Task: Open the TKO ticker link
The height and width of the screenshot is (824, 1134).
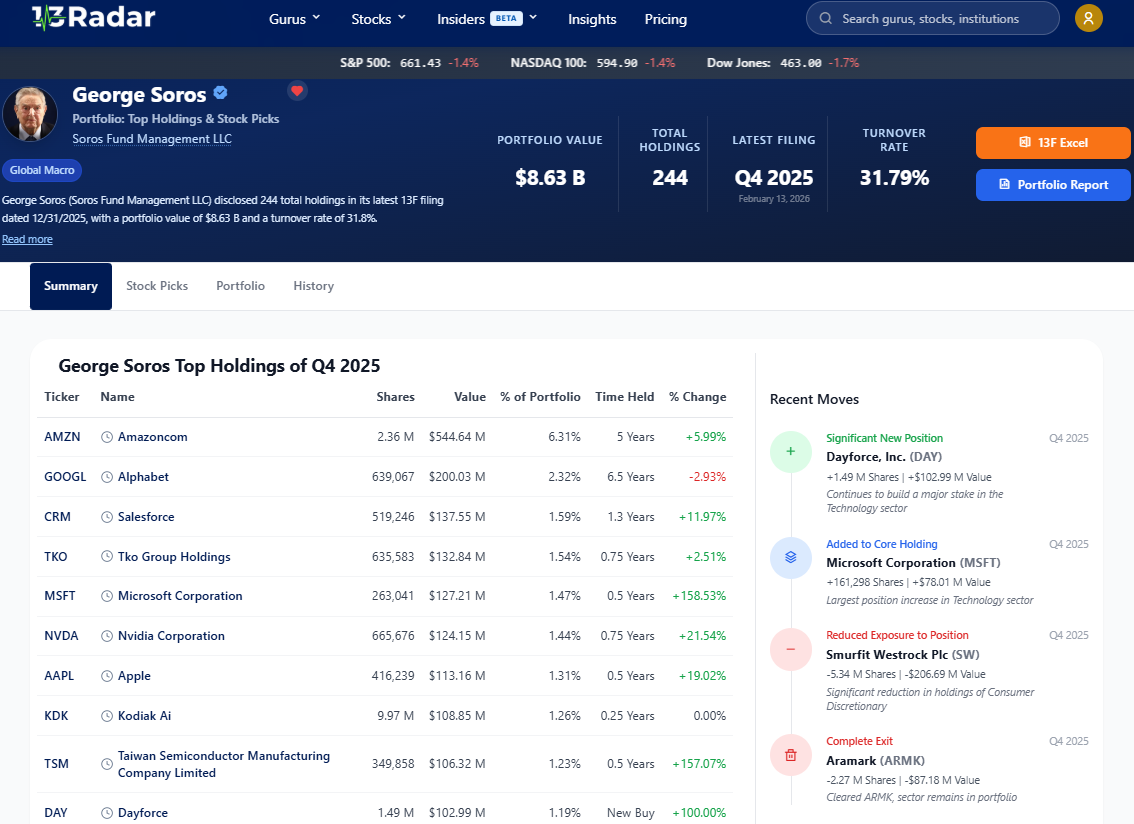Action: [56, 556]
